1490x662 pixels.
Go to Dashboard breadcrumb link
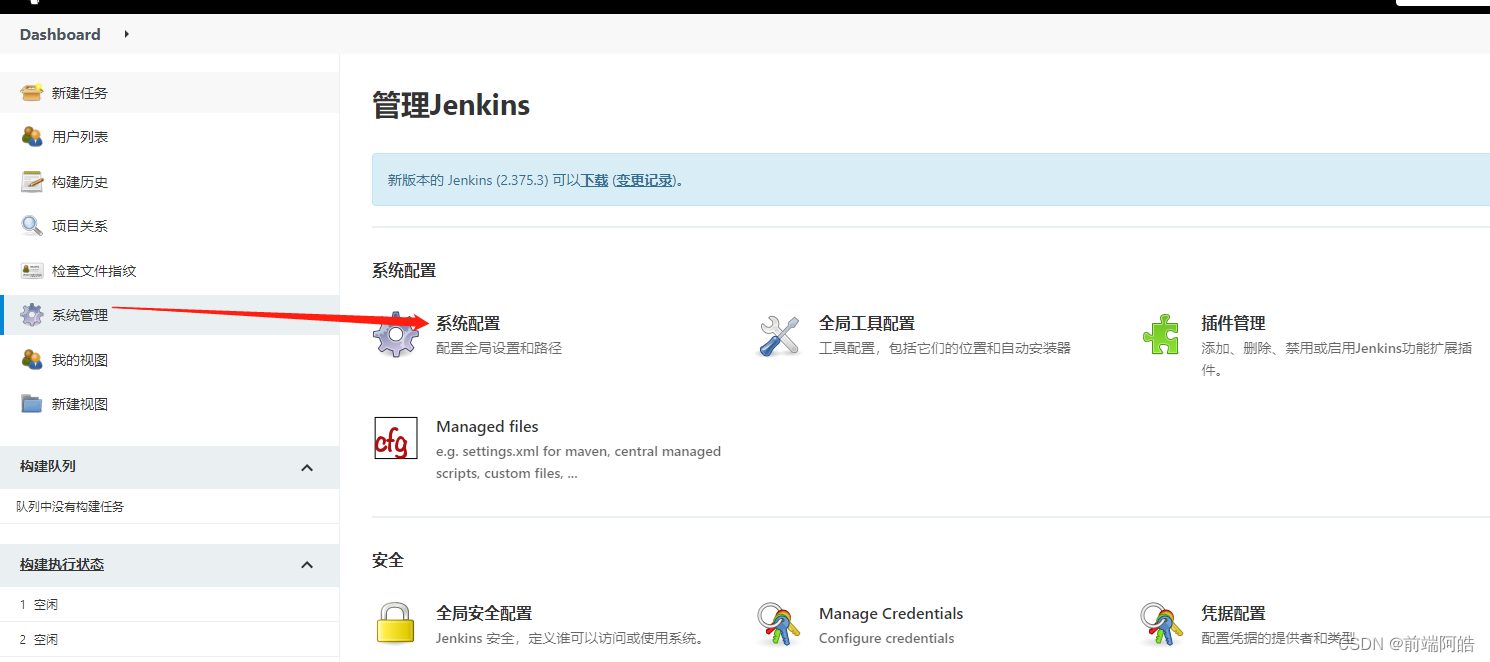[60, 34]
